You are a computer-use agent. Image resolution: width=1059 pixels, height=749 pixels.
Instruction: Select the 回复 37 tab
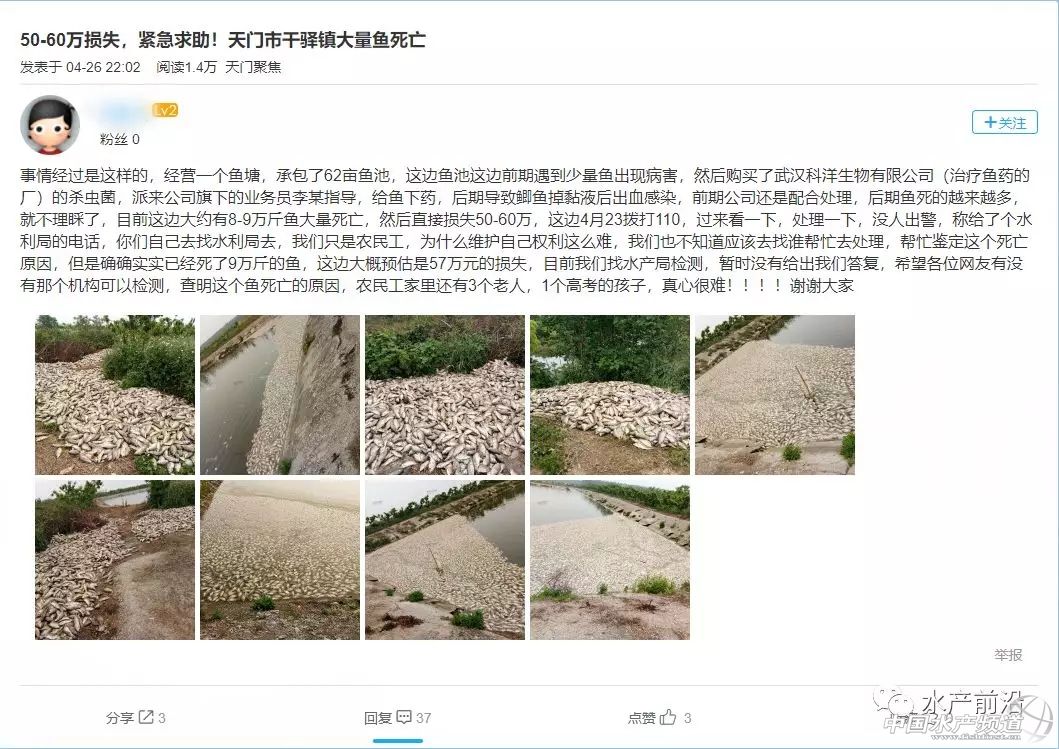coord(397,718)
